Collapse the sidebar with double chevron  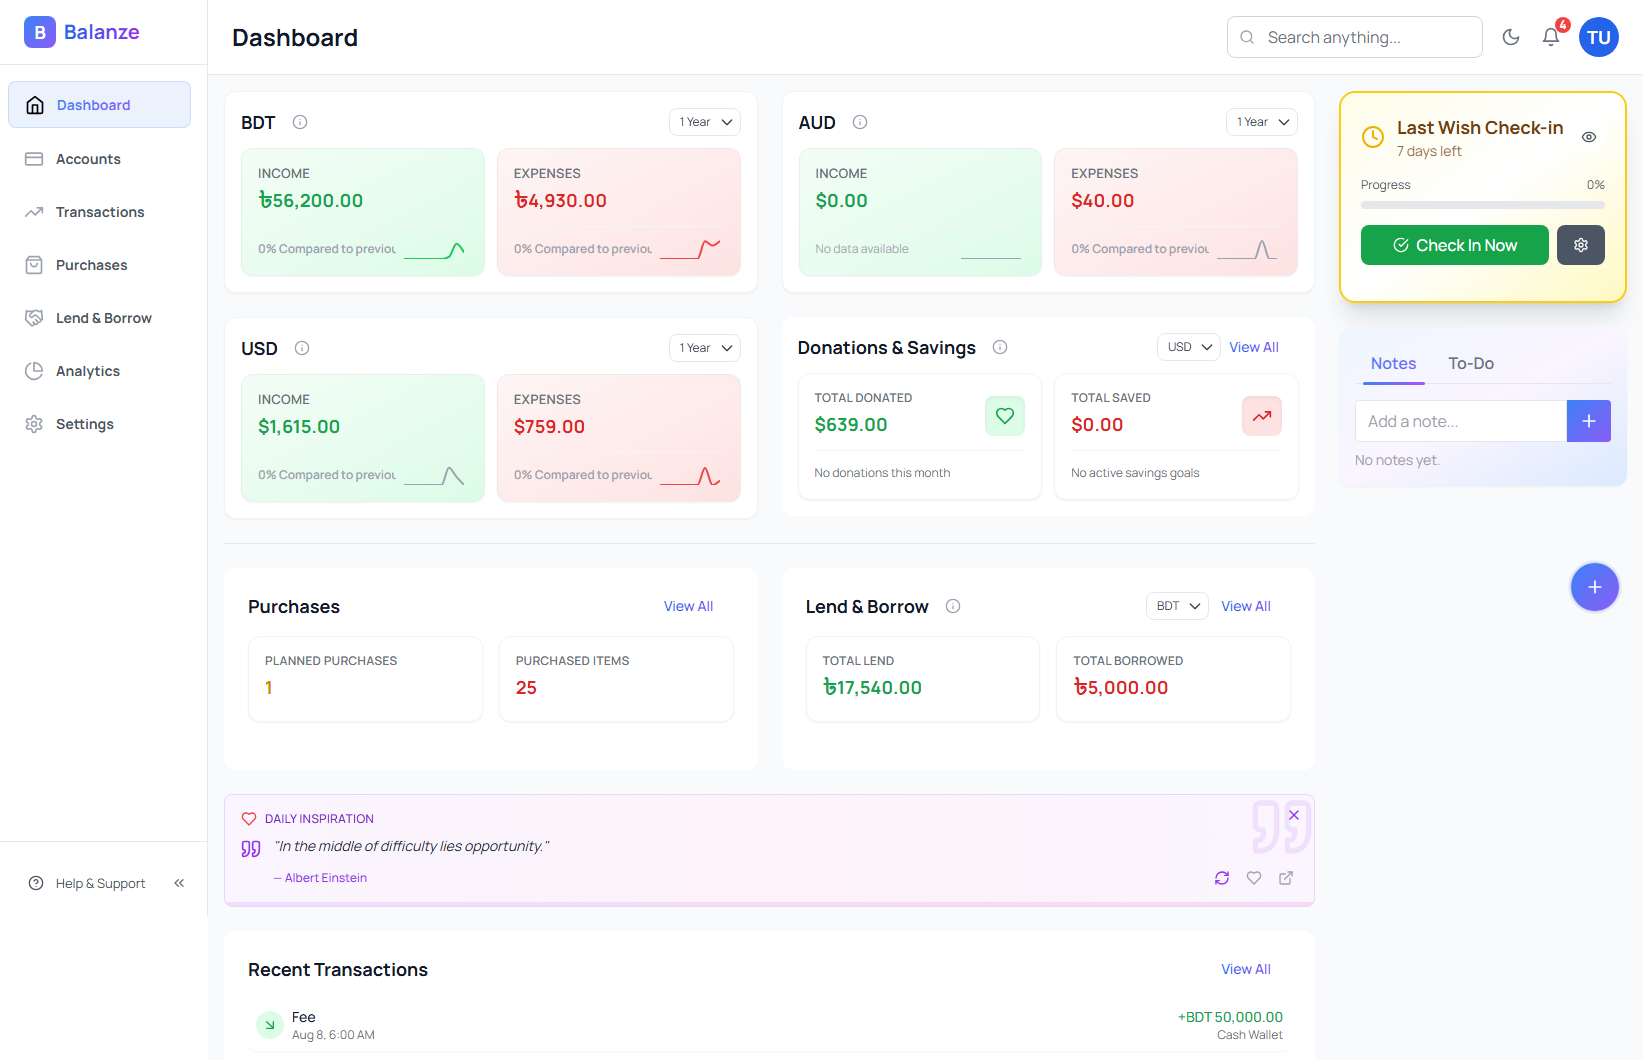pyautogui.click(x=179, y=883)
